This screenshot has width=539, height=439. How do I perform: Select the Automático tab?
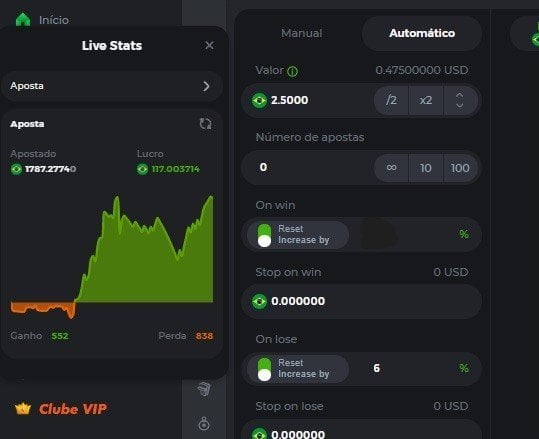(x=422, y=33)
